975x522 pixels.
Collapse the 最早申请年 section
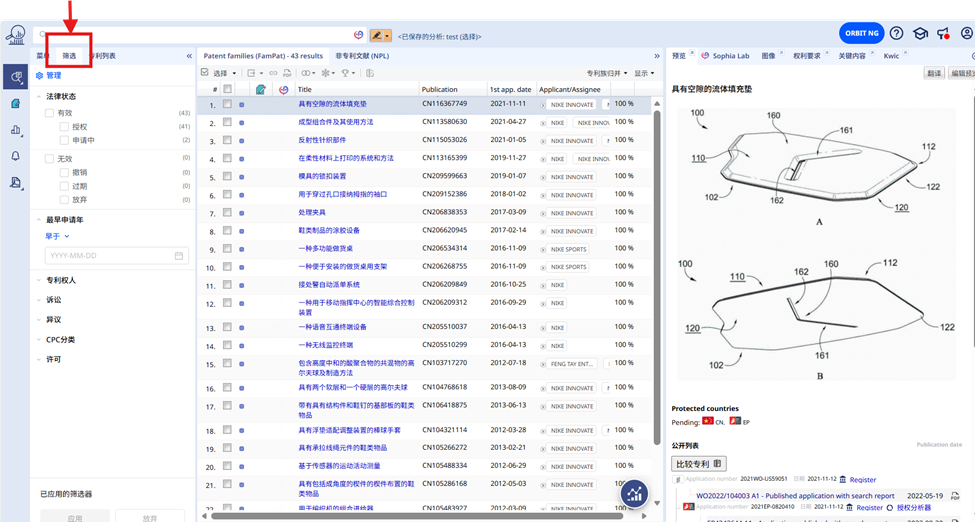(39, 220)
